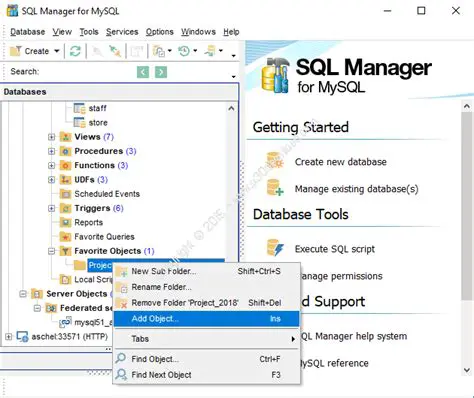Click the history clock toolbar icon
This screenshot has width=474, height=398.
point(184,51)
